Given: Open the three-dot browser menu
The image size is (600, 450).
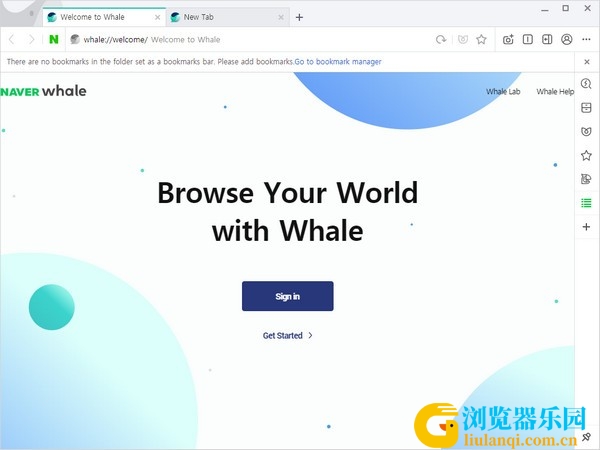Looking at the screenshot, I should pyautogui.click(x=586, y=39).
